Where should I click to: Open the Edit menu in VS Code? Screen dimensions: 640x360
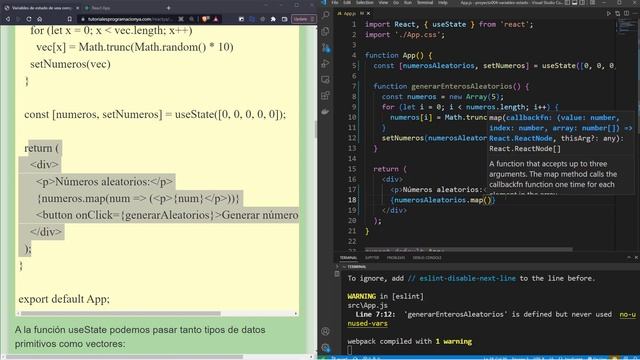click(347, 2)
